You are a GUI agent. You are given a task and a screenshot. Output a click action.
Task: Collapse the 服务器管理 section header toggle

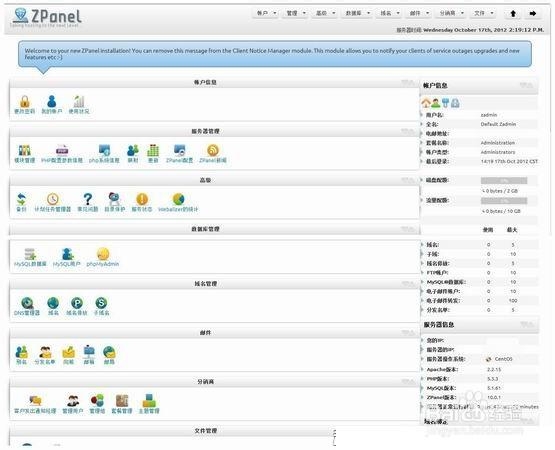point(407,131)
